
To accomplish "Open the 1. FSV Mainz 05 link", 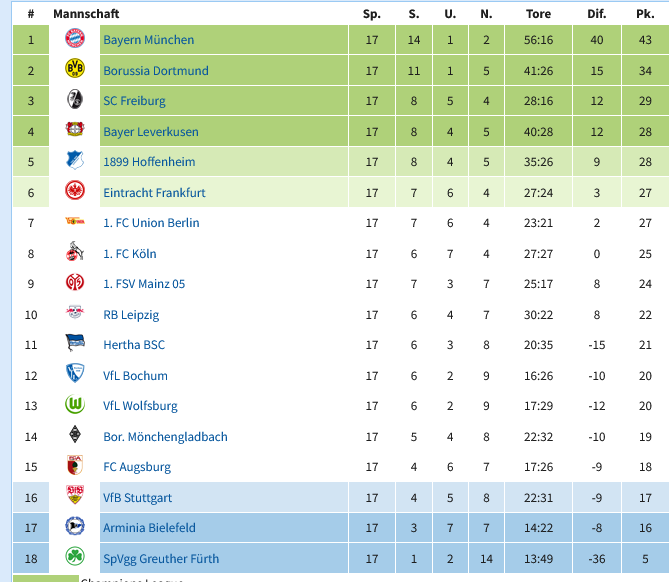I will pyautogui.click(x=144, y=284).
